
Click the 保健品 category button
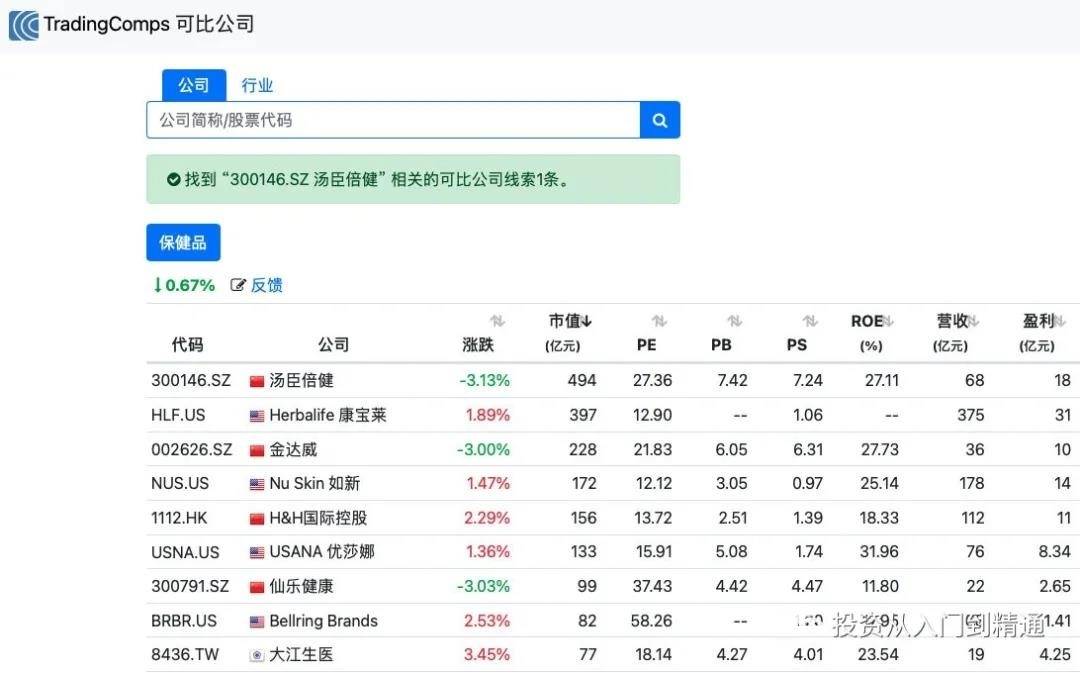[183, 243]
